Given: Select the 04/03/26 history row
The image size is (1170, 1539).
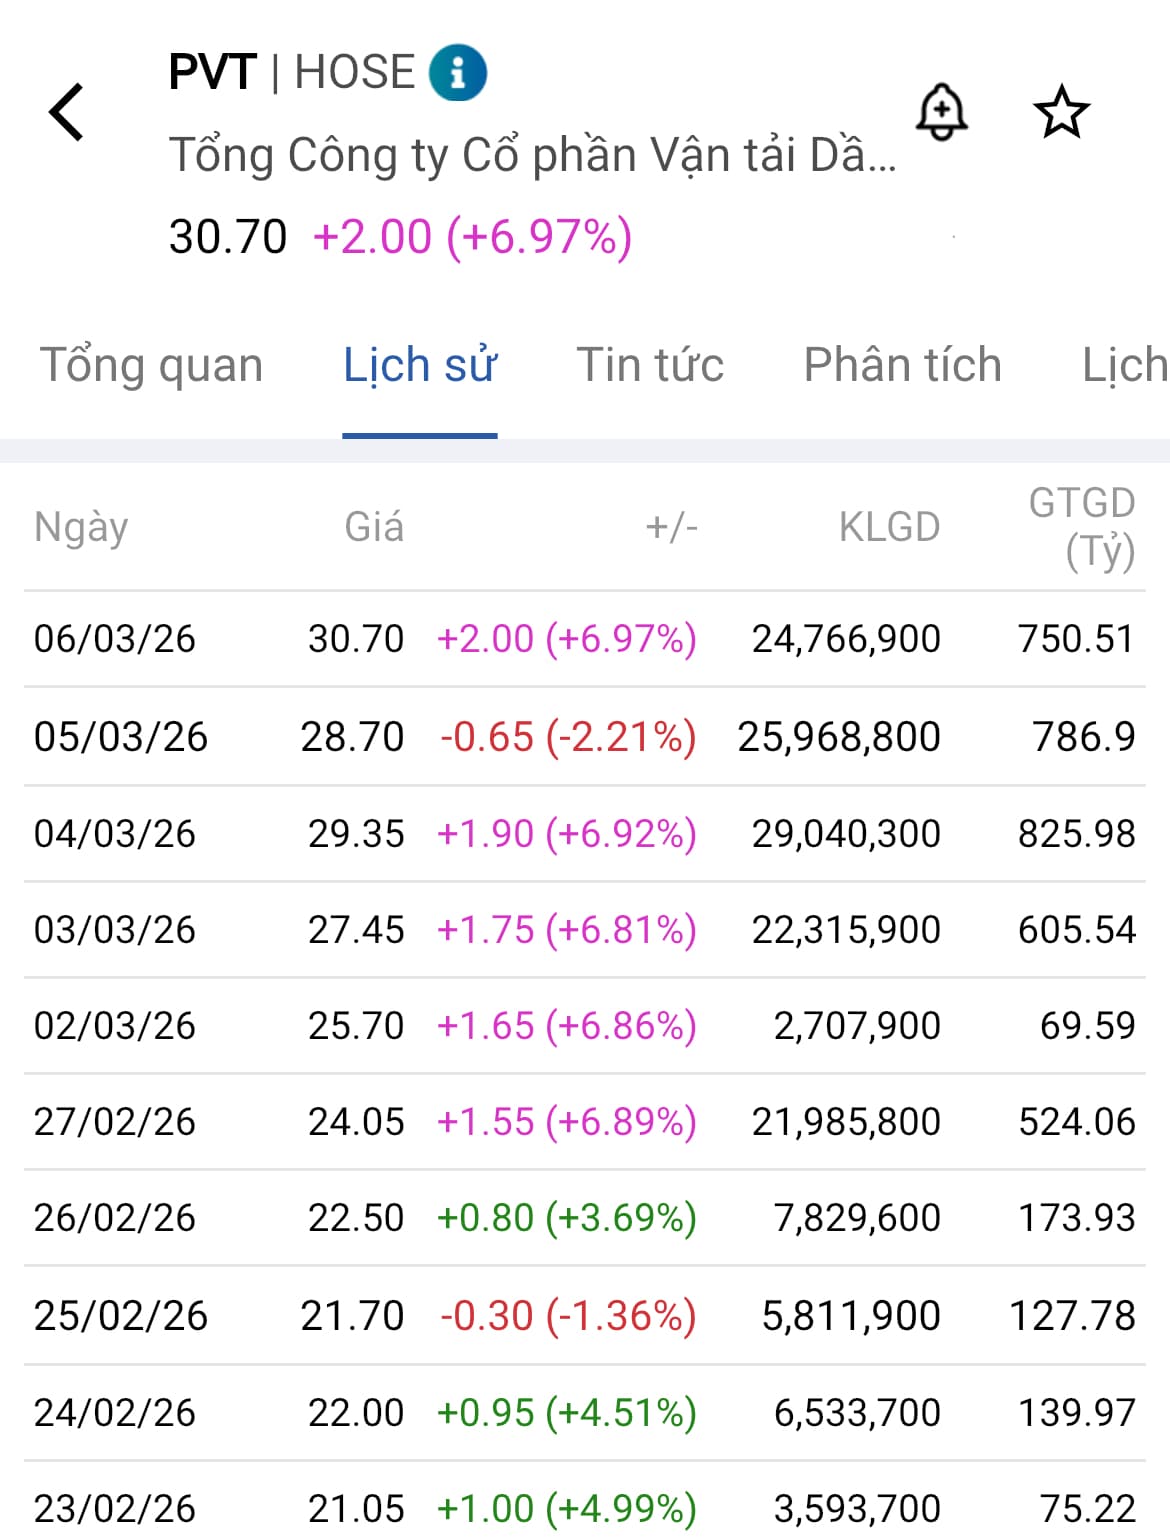Looking at the screenshot, I should [x=584, y=834].
